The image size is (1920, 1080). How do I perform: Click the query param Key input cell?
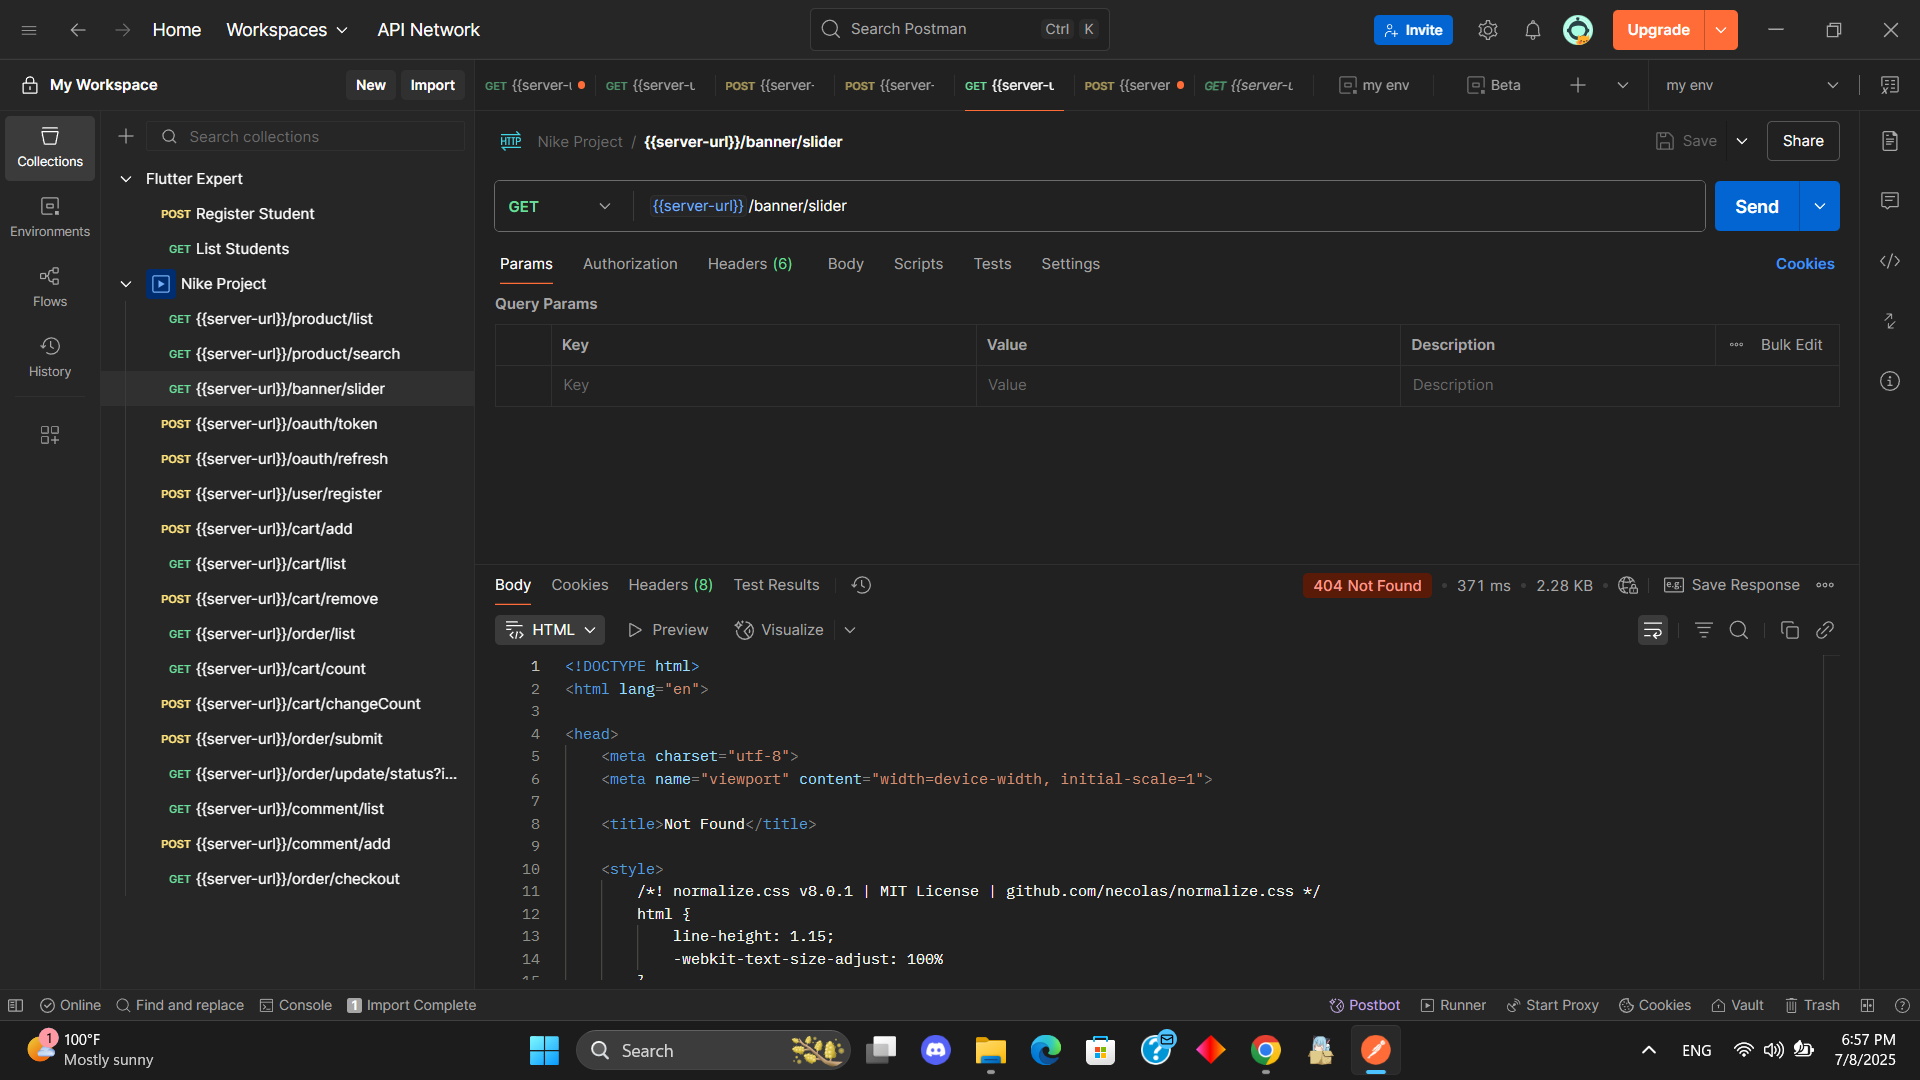[x=763, y=385]
